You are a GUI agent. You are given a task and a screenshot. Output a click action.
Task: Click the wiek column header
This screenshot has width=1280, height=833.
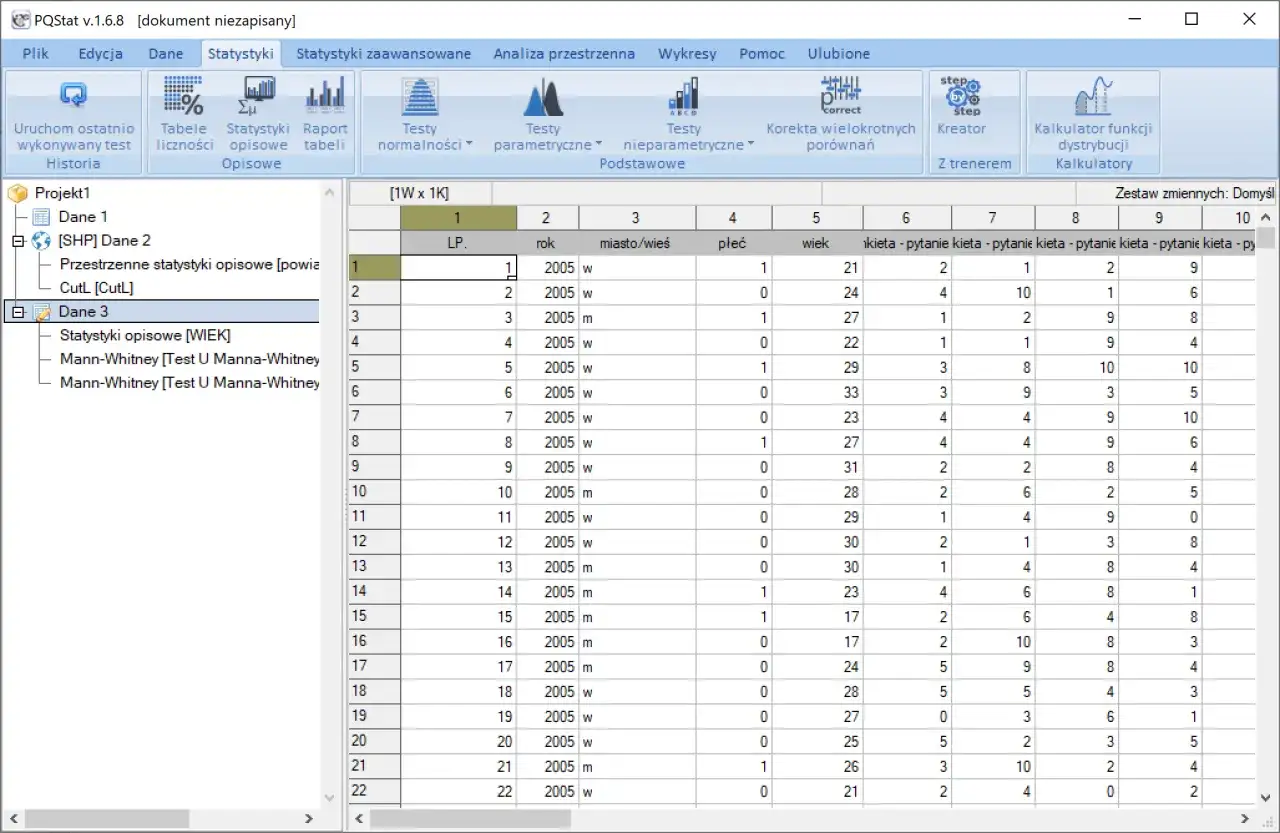816,243
